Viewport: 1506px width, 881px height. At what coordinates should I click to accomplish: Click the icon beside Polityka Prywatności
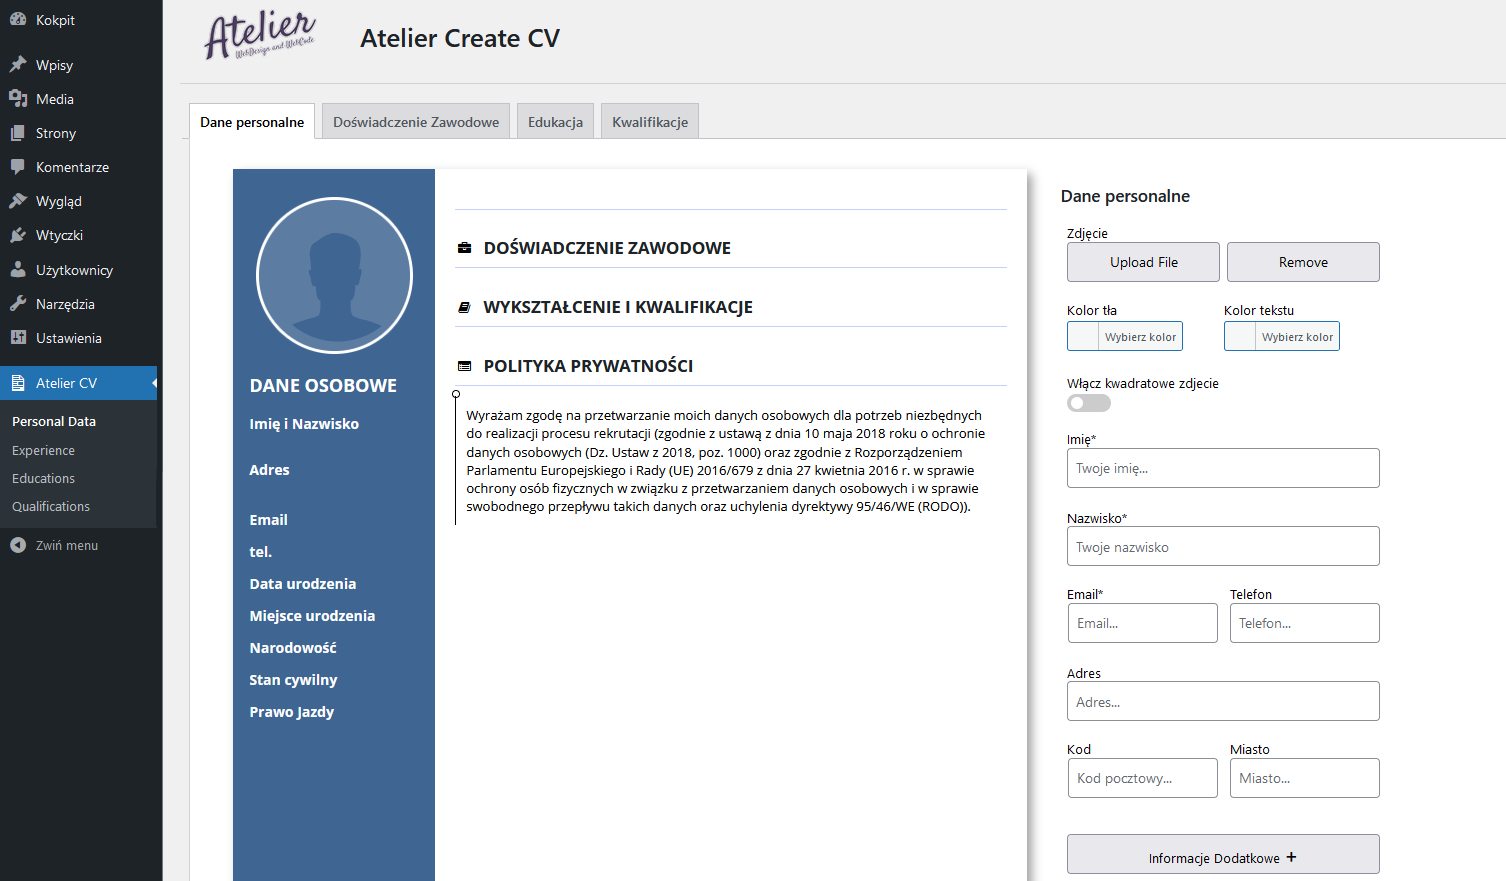point(464,366)
